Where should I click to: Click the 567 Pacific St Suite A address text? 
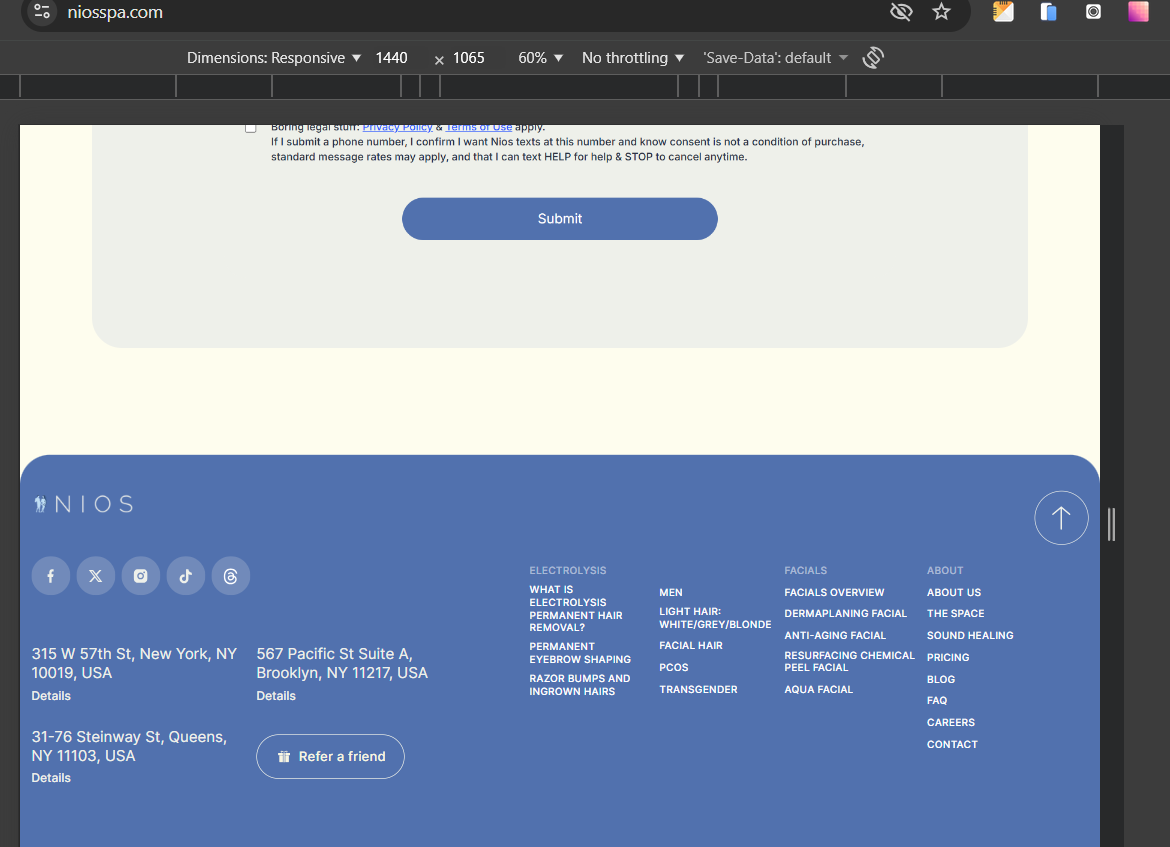[342, 663]
